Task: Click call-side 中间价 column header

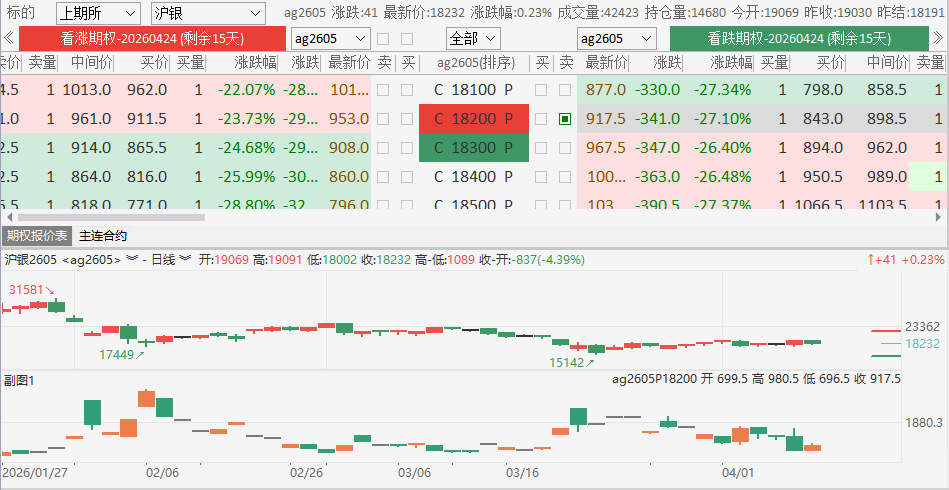Action: 91,63
